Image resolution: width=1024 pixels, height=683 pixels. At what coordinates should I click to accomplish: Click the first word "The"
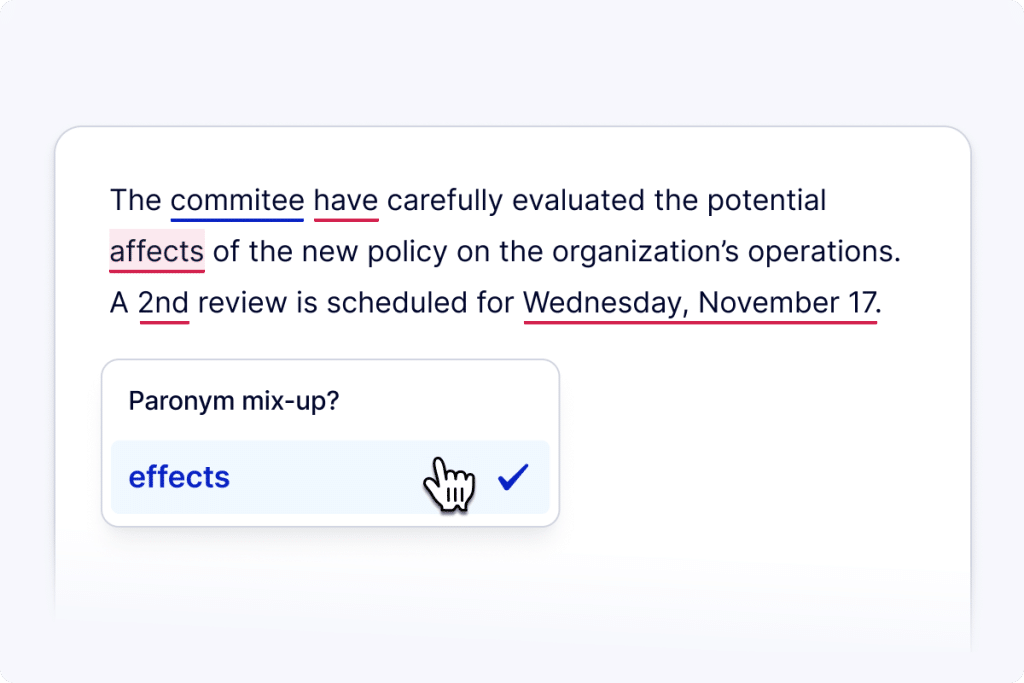pyautogui.click(x=135, y=200)
